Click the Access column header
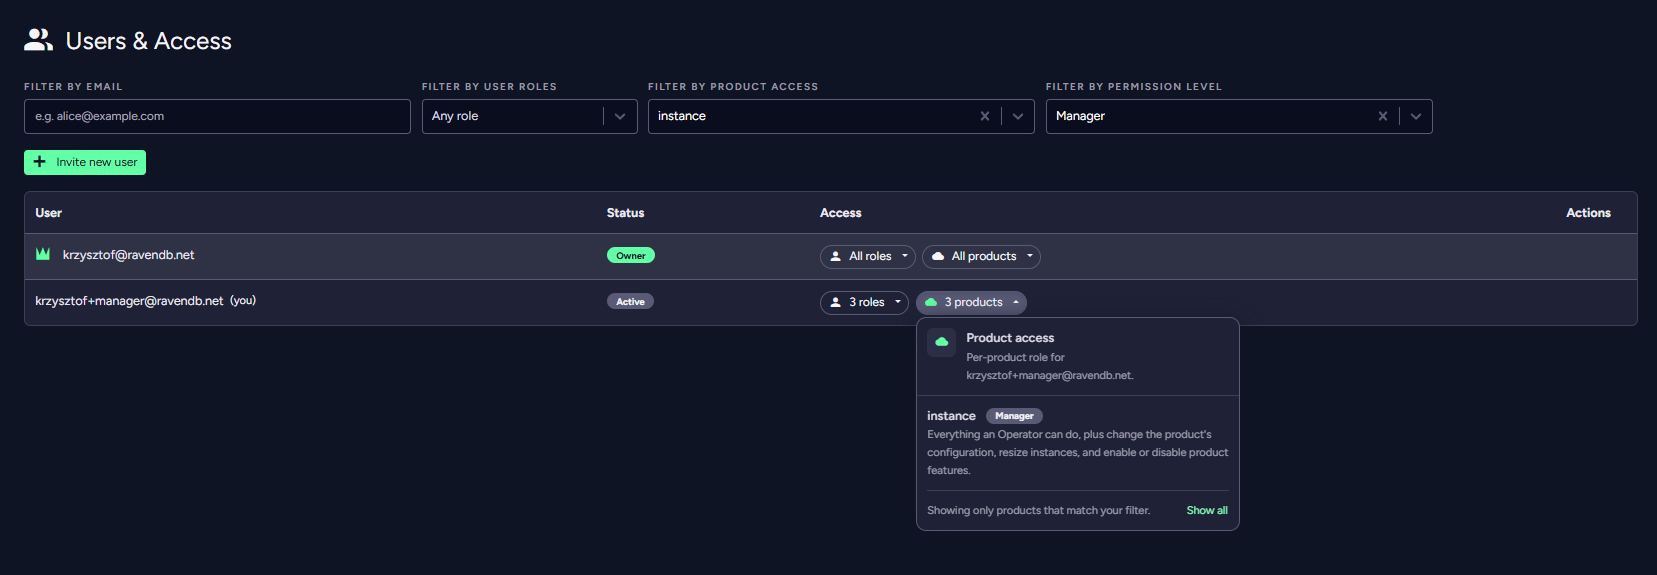Screen dimensions: 1657x575 840,213
